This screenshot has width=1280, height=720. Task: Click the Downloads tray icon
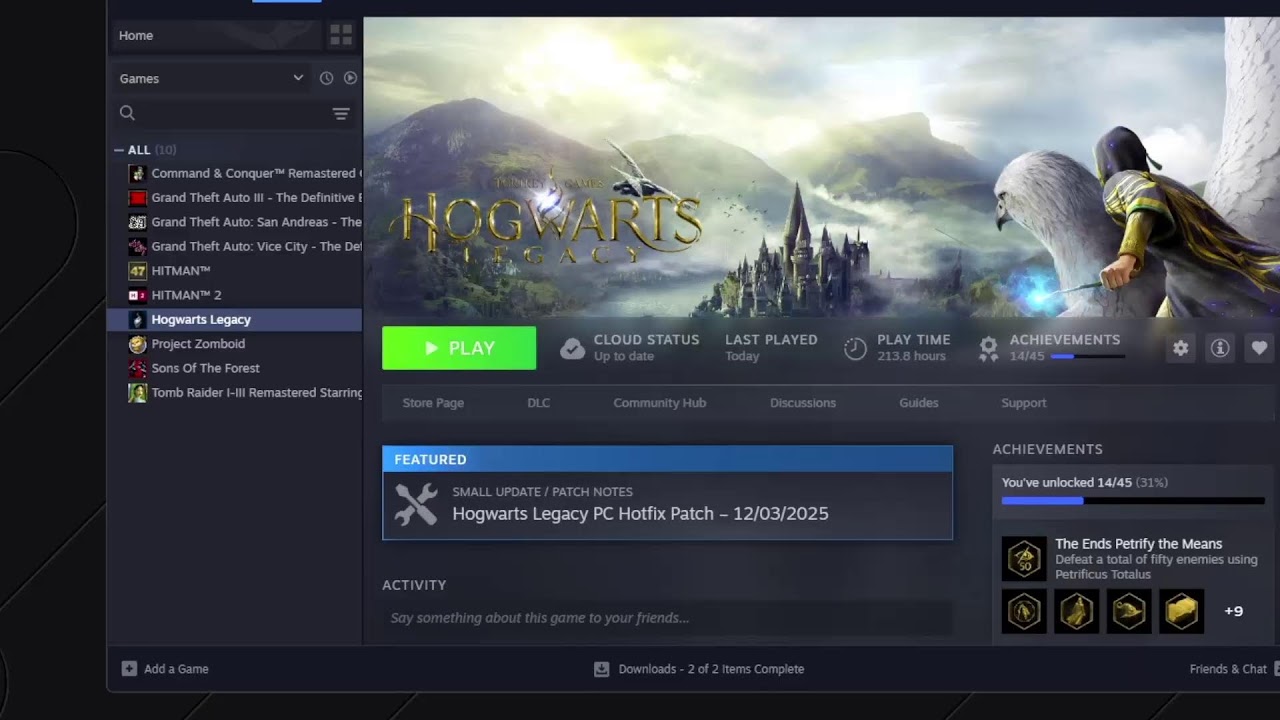[x=602, y=669]
